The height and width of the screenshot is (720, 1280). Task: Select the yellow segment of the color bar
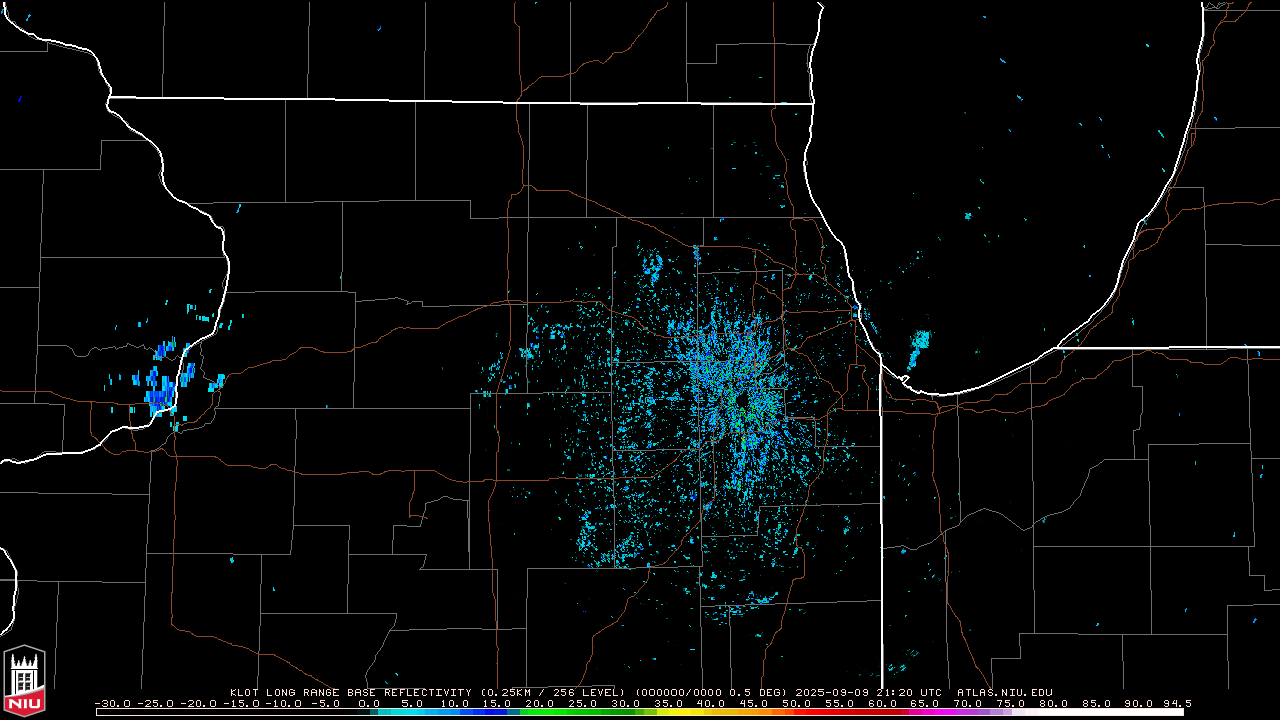pyautogui.click(x=685, y=712)
